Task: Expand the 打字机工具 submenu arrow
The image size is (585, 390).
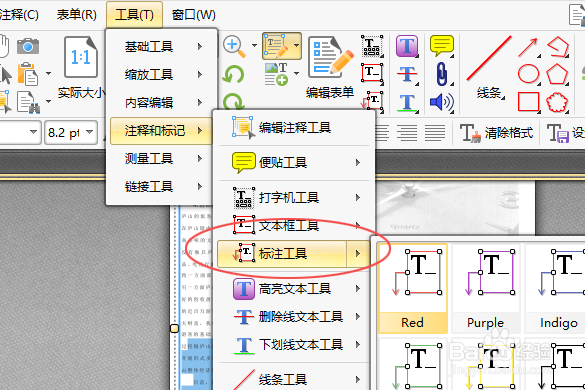Action: [x=358, y=197]
